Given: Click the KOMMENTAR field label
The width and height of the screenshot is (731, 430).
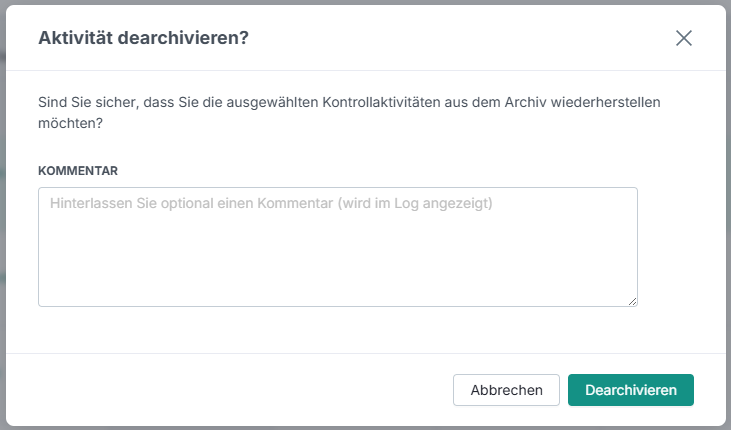Looking at the screenshot, I should click(x=78, y=171).
